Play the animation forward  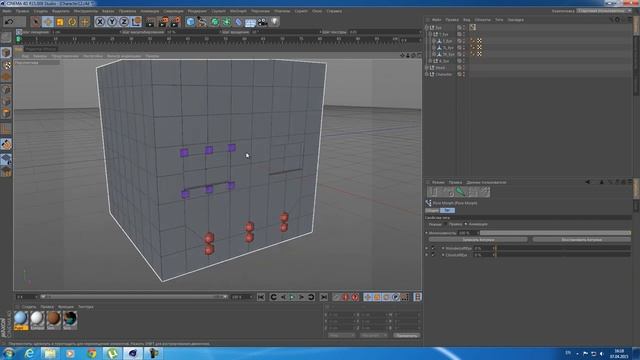coord(292,297)
